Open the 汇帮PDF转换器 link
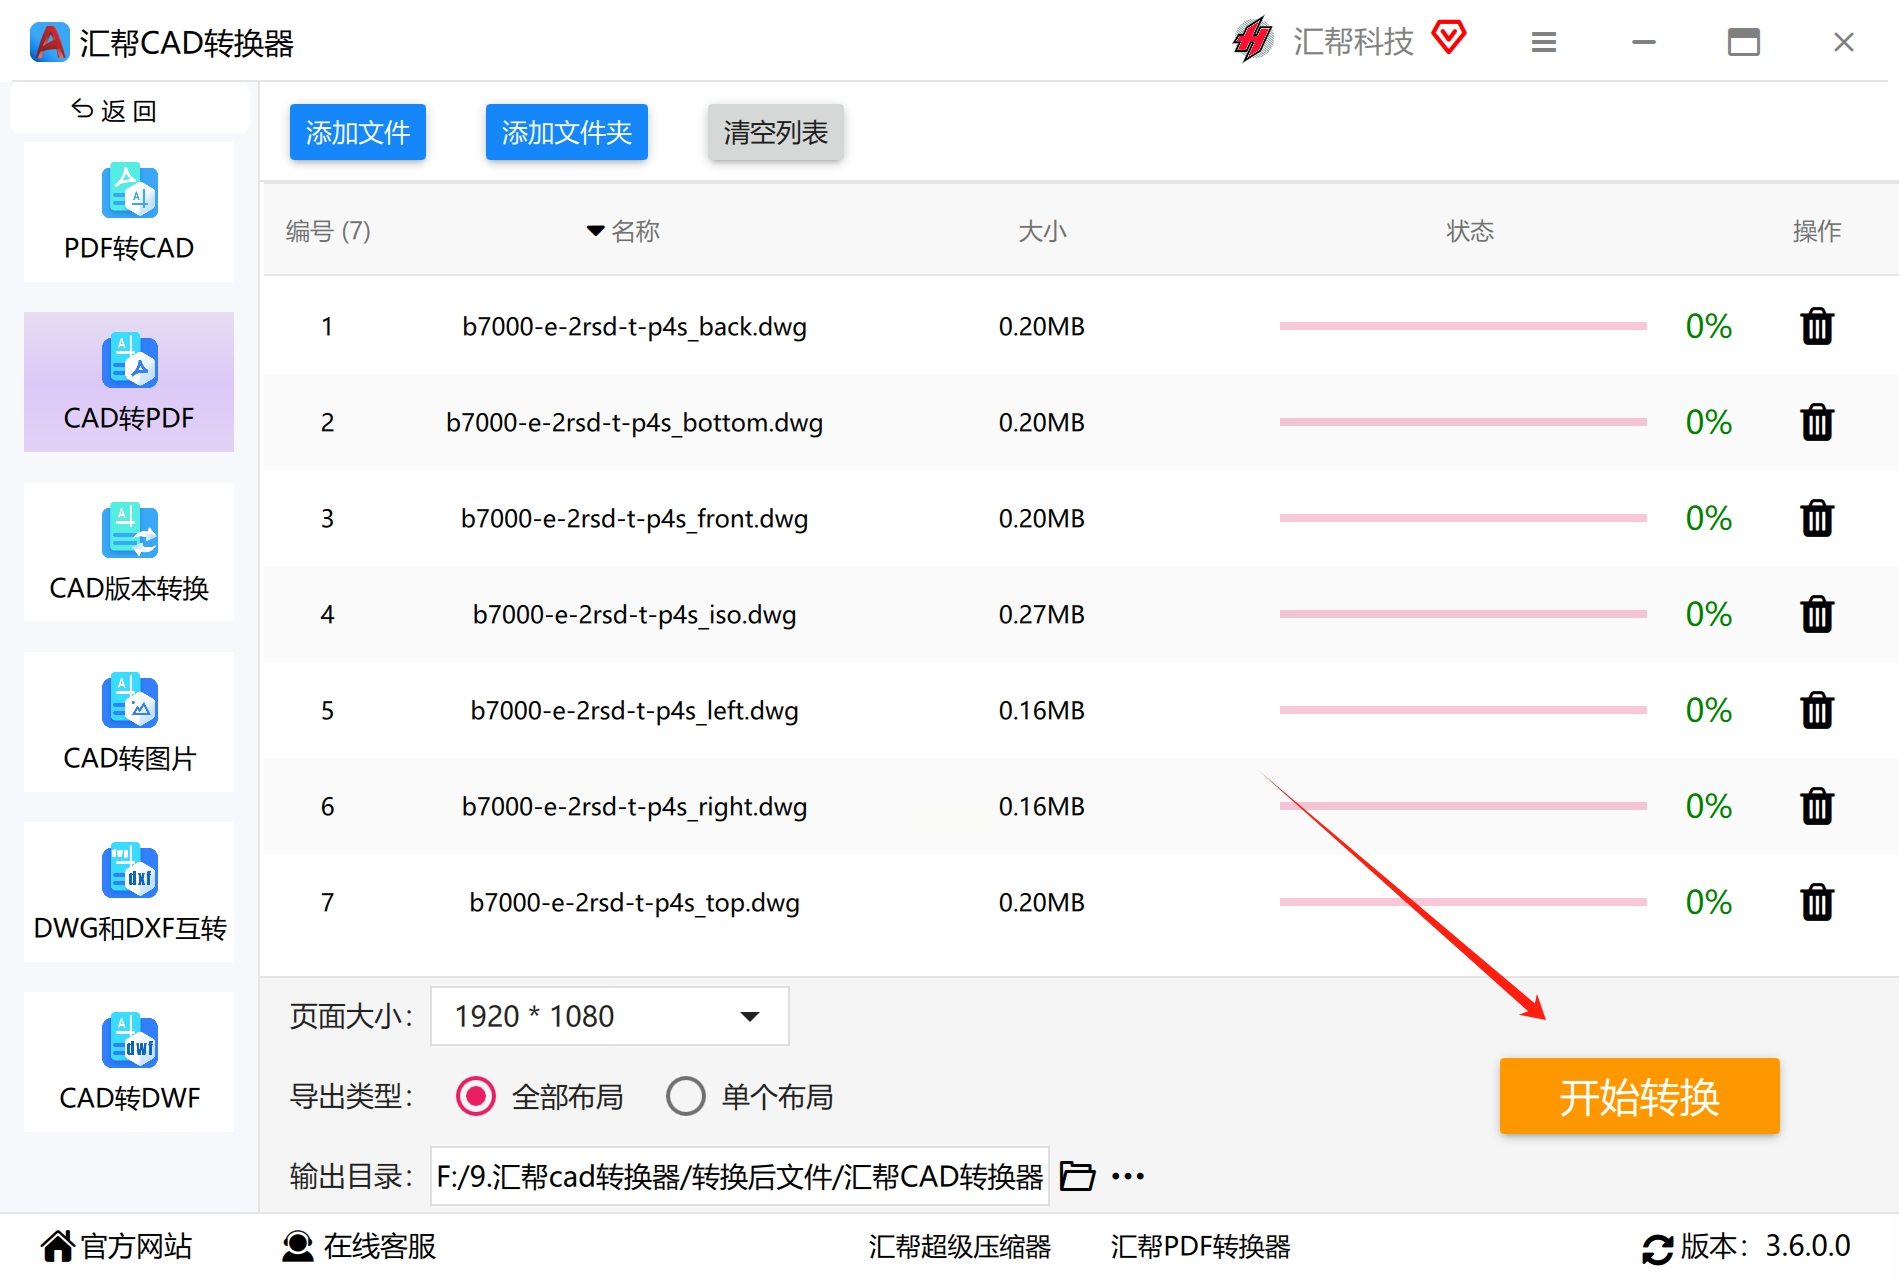The height and width of the screenshot is (1279, 1899). pos(1200,1246)
